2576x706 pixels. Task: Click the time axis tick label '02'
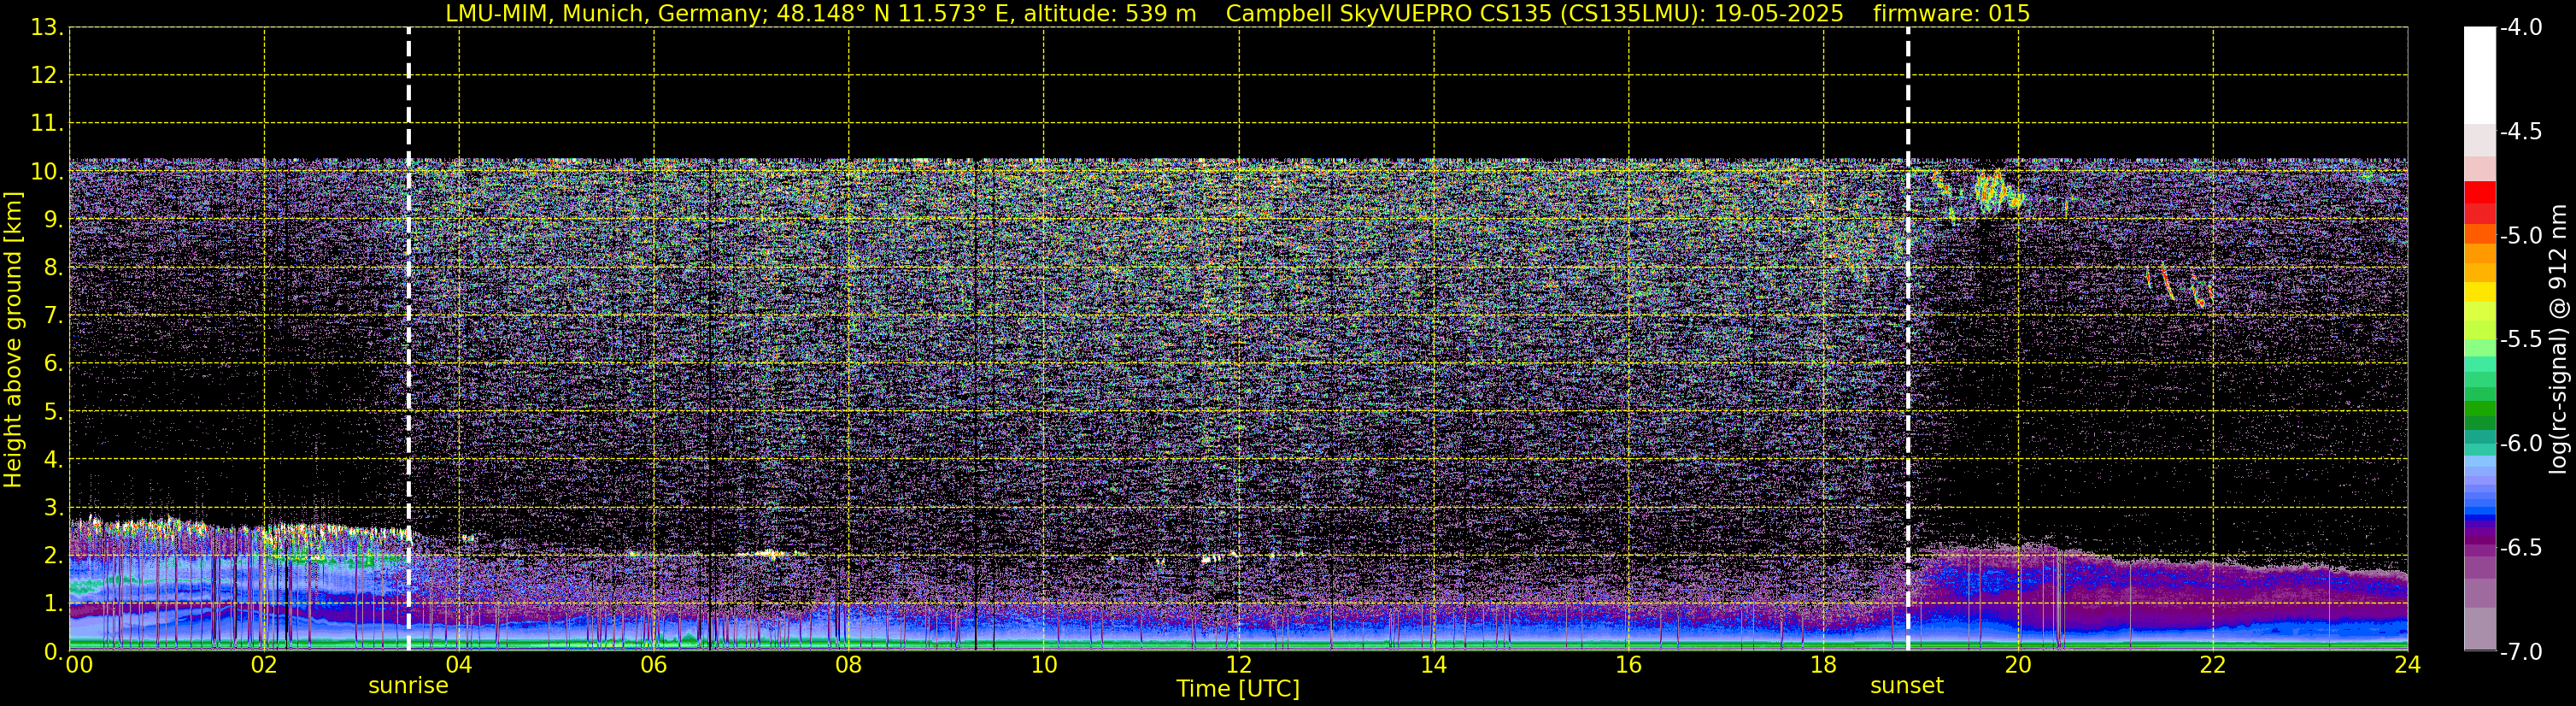263,665
